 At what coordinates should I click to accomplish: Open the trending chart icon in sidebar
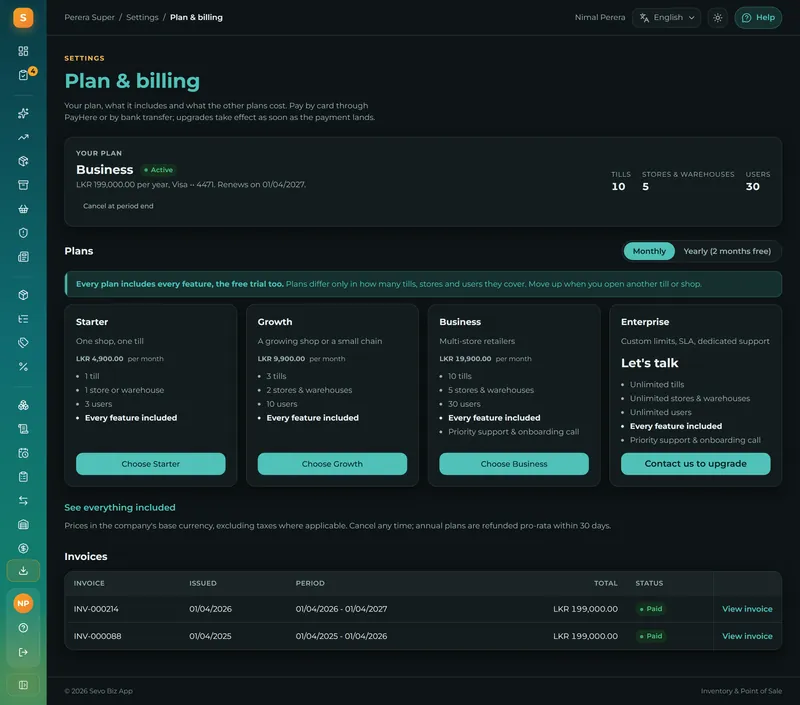point(23,137)
